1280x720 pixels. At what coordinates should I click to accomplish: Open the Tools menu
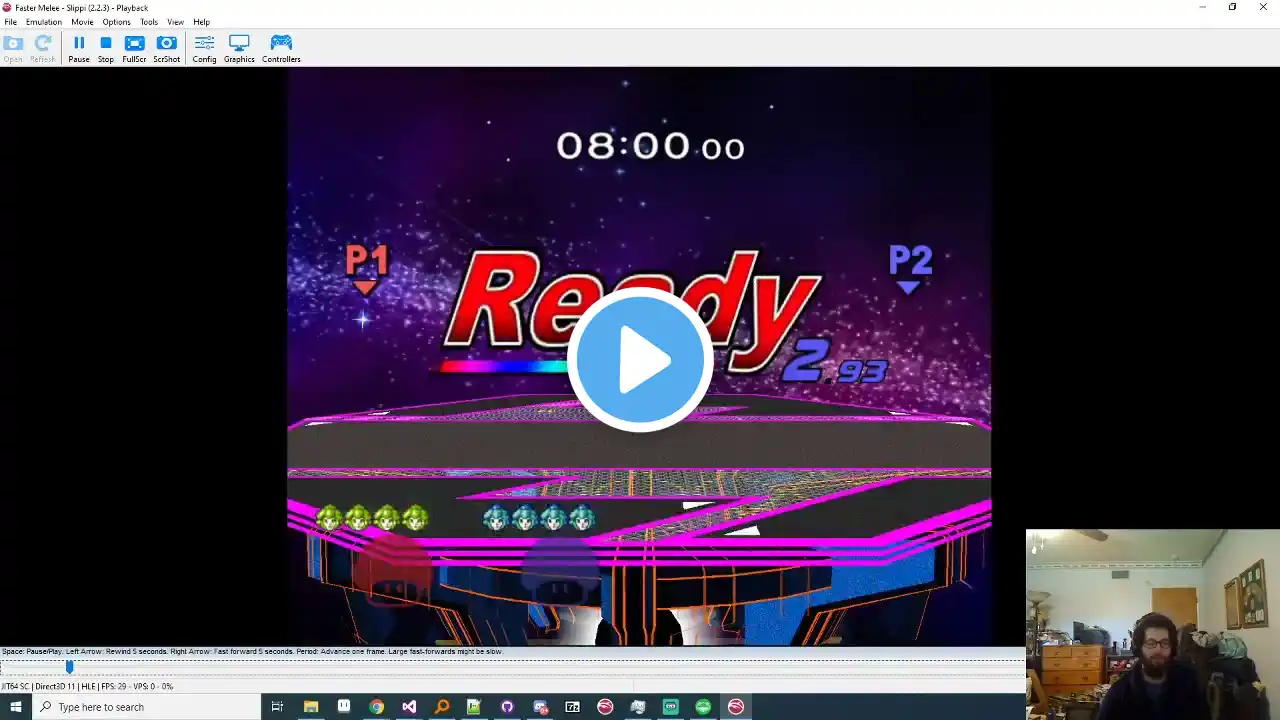149,22
